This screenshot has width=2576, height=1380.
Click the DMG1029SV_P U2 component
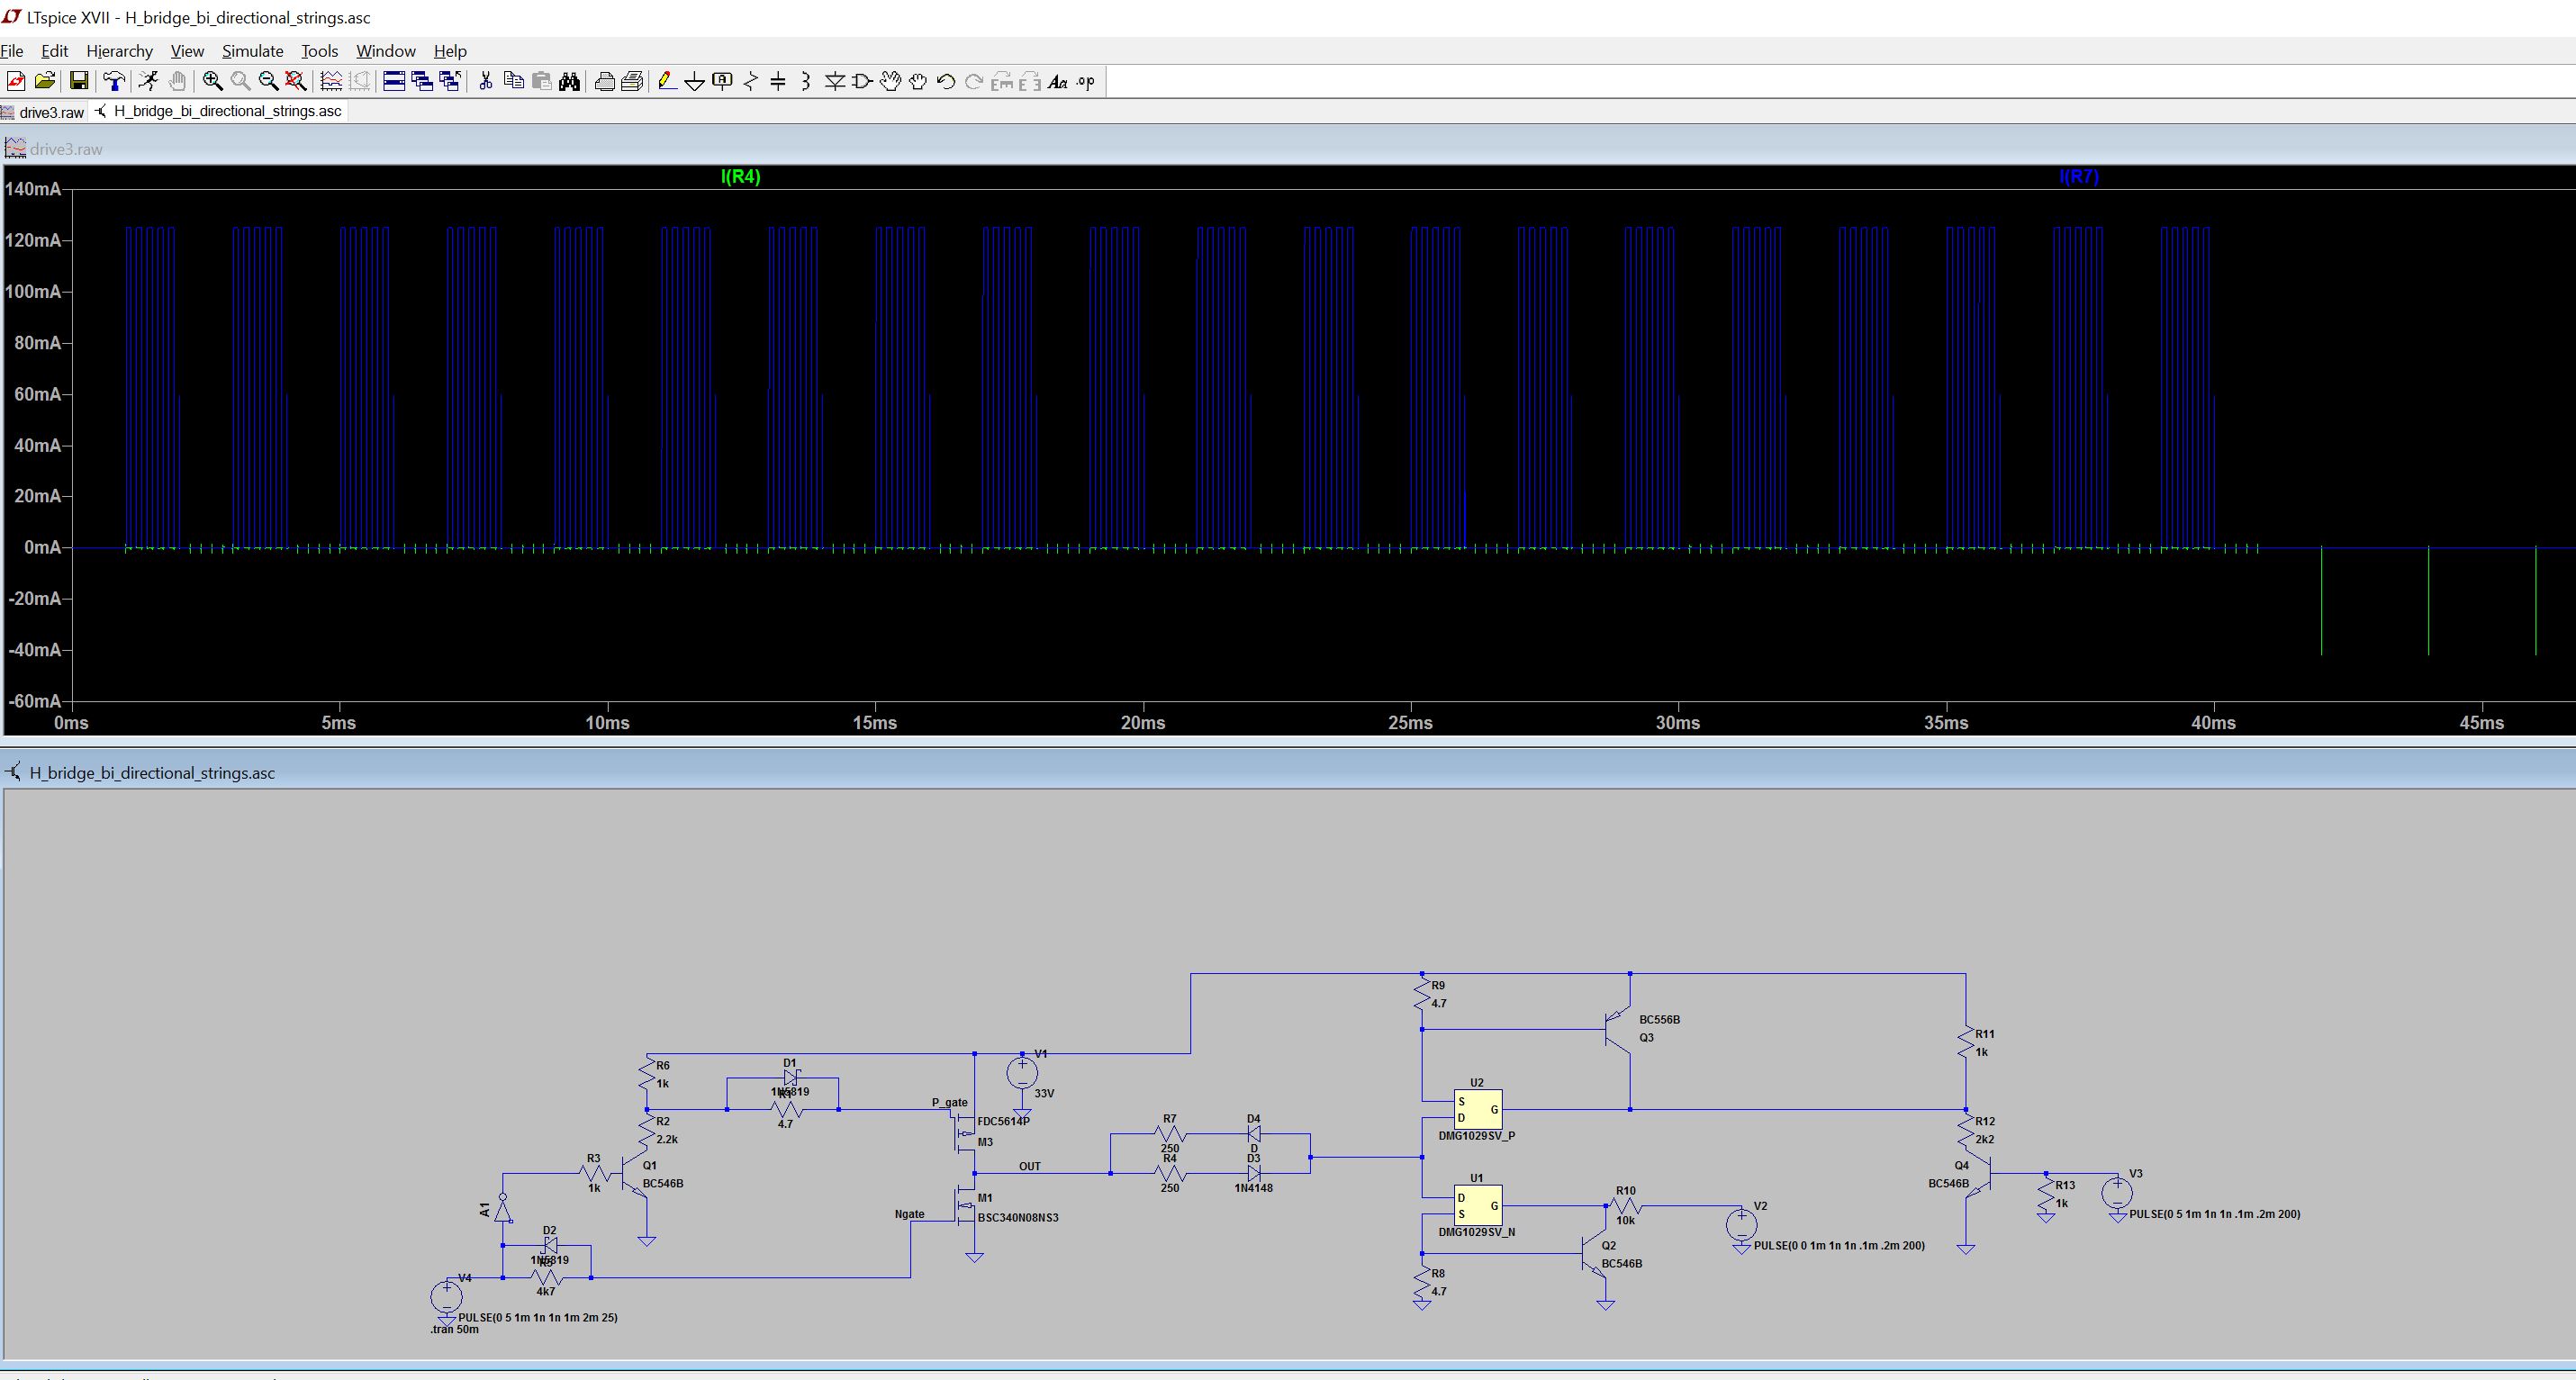[1477, 1109]
